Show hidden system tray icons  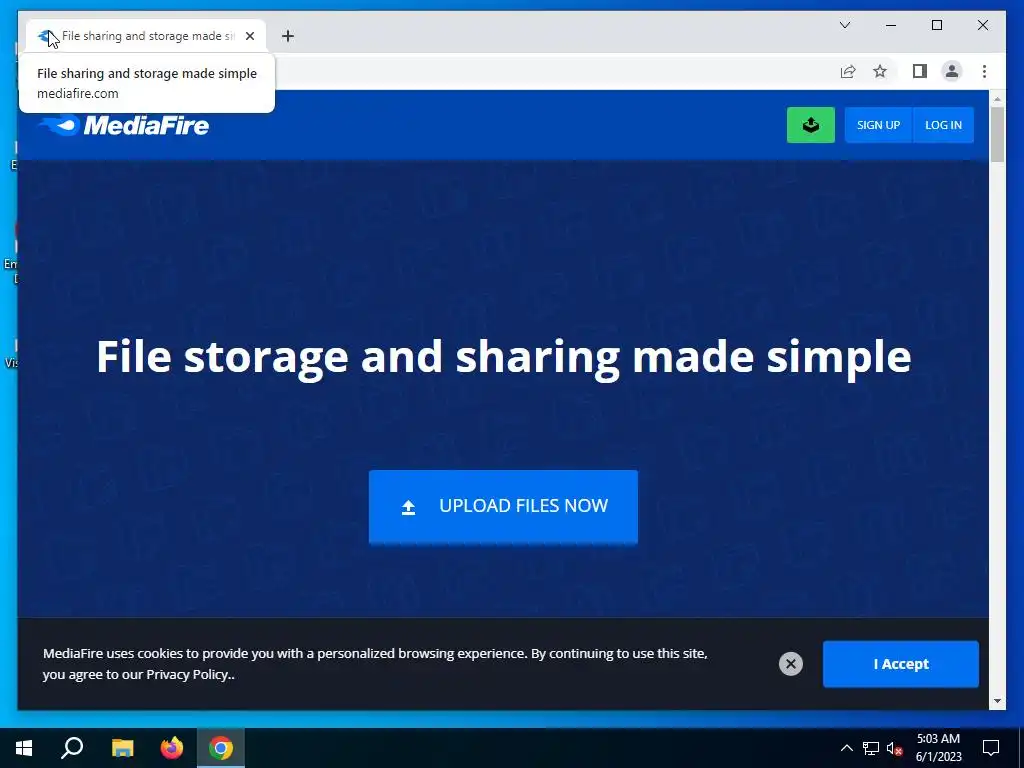(846, 748)
